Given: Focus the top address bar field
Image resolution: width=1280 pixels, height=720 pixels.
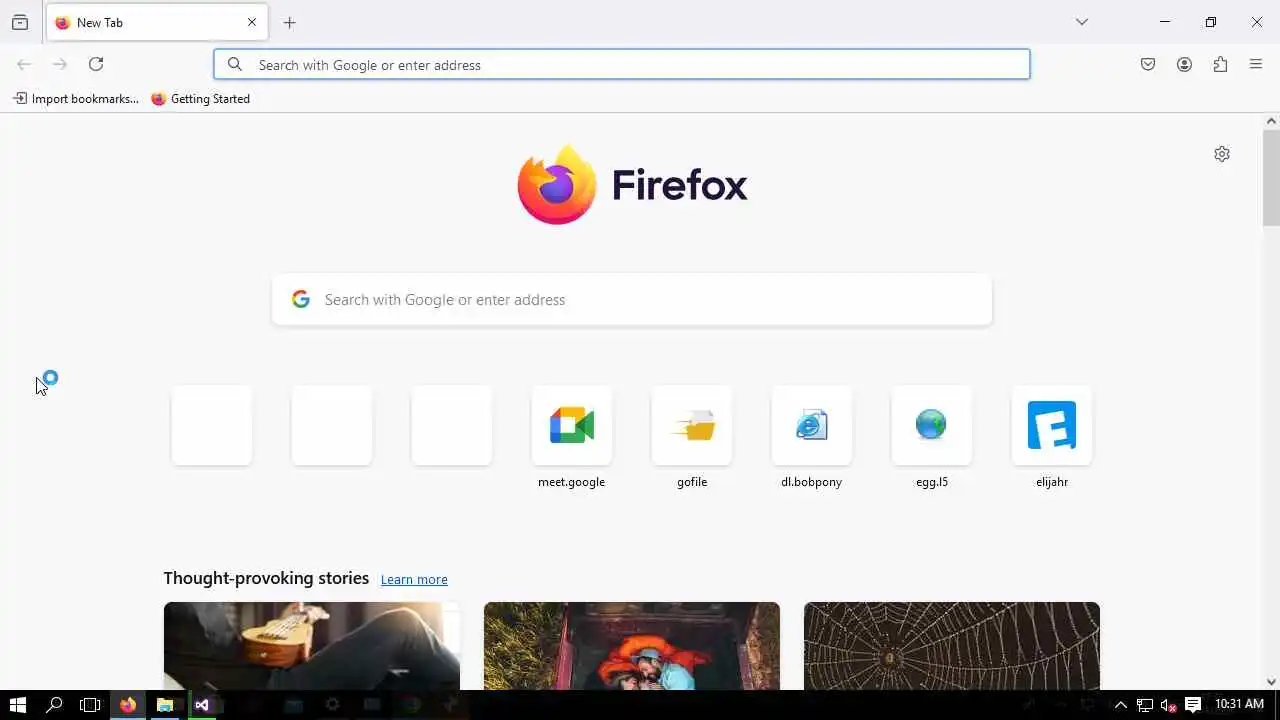Looking at the screenshot, I should coord(621,64).
